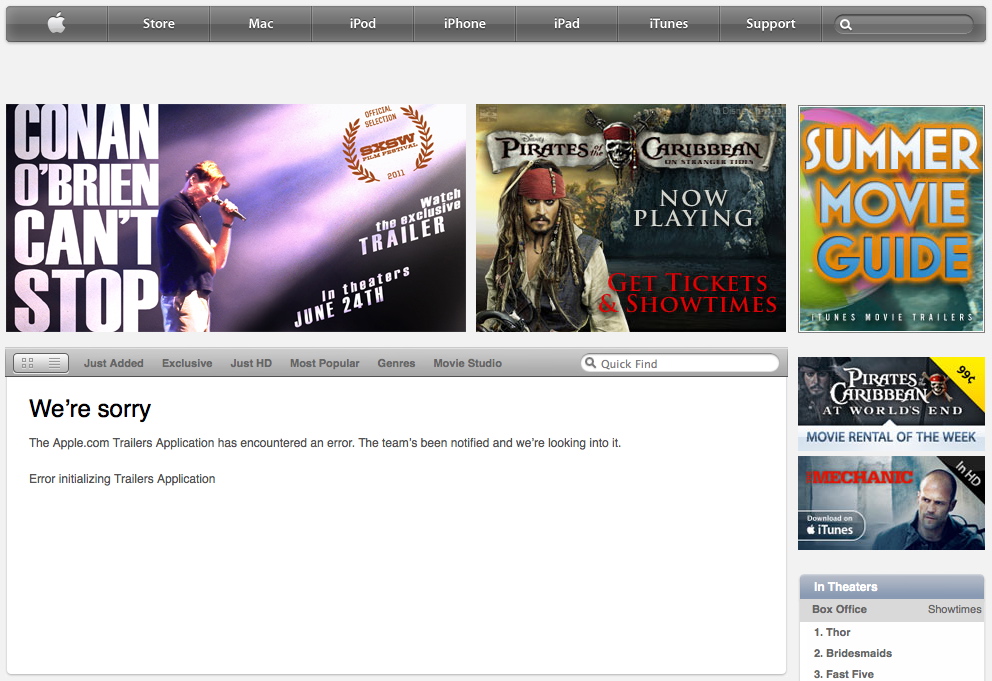Viewport: 992px width, 681px height.
Task: Select the Just Added tab
Action: tap(114, 363)
